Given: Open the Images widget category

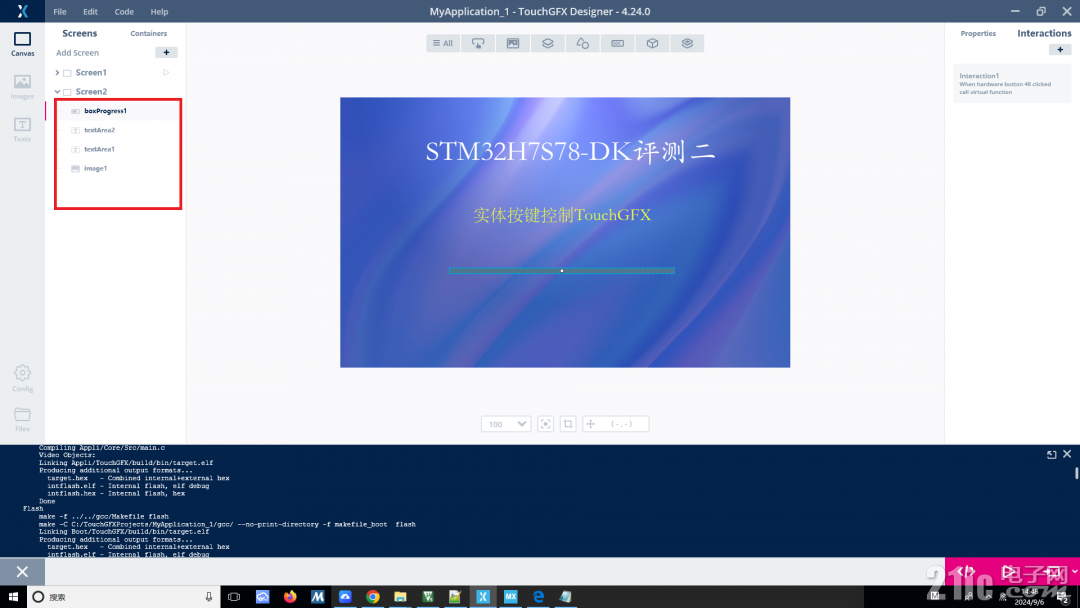Looking at the screenshot, I should (x=513, y=43).
